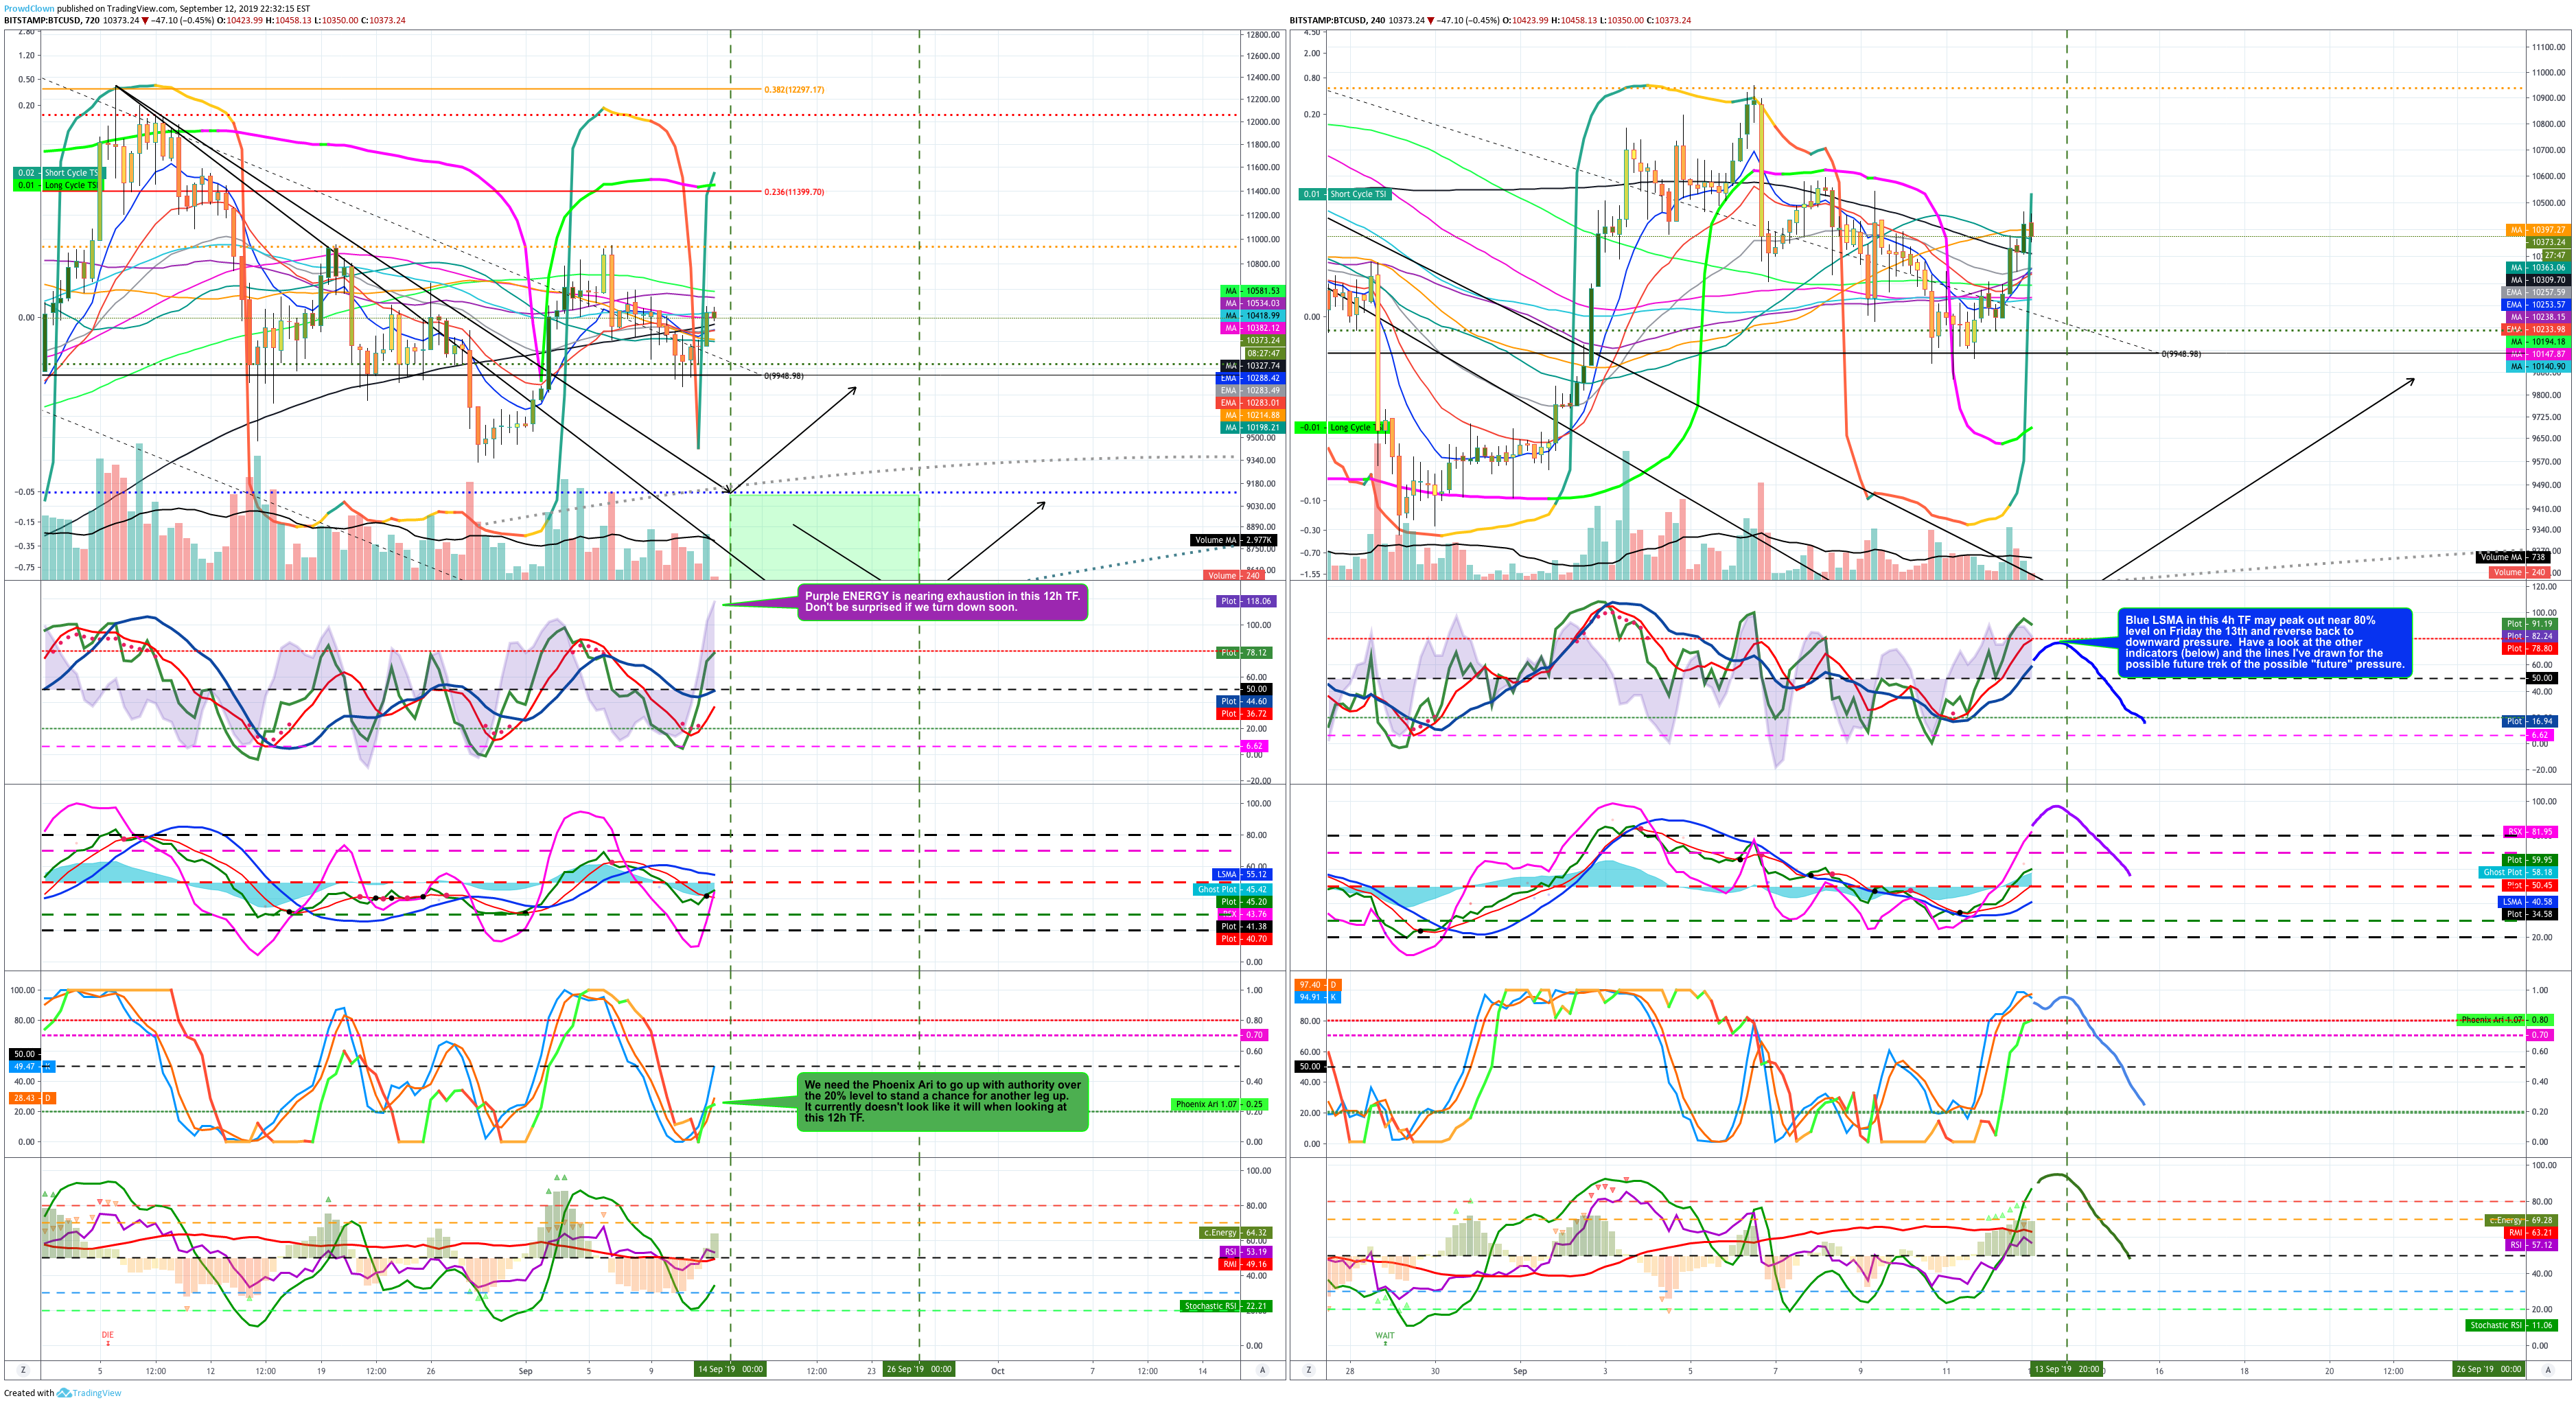The image size is (2576, 1405).
Task: Click the green MA 10581.53 price label
Action: [1252, 291]
